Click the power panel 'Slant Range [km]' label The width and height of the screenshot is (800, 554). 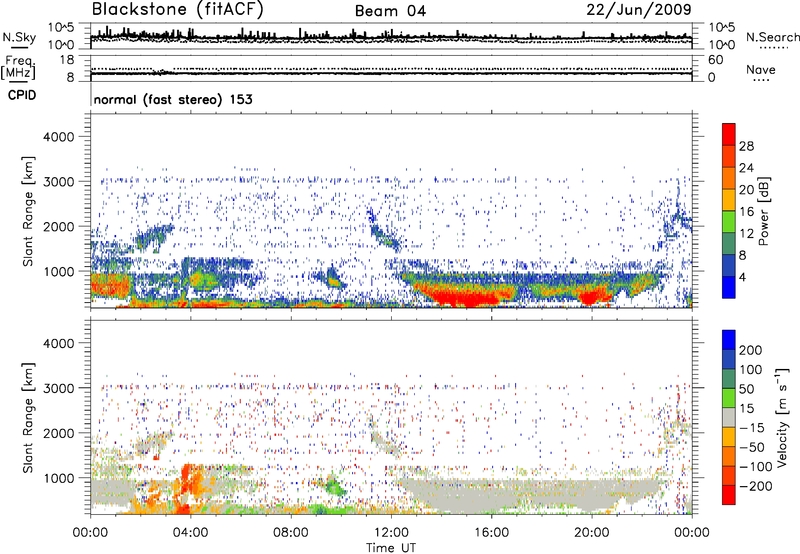click(28, 211)
